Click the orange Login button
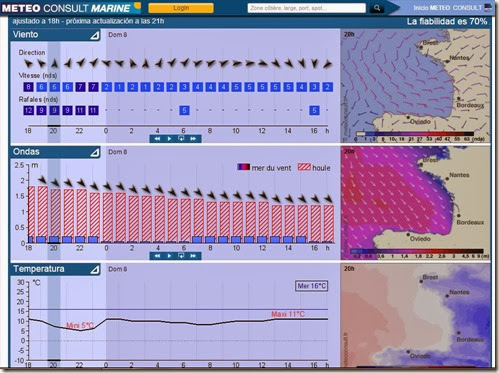Image resolution: width=499 pixels, height=373 pixels. point(181,8)
